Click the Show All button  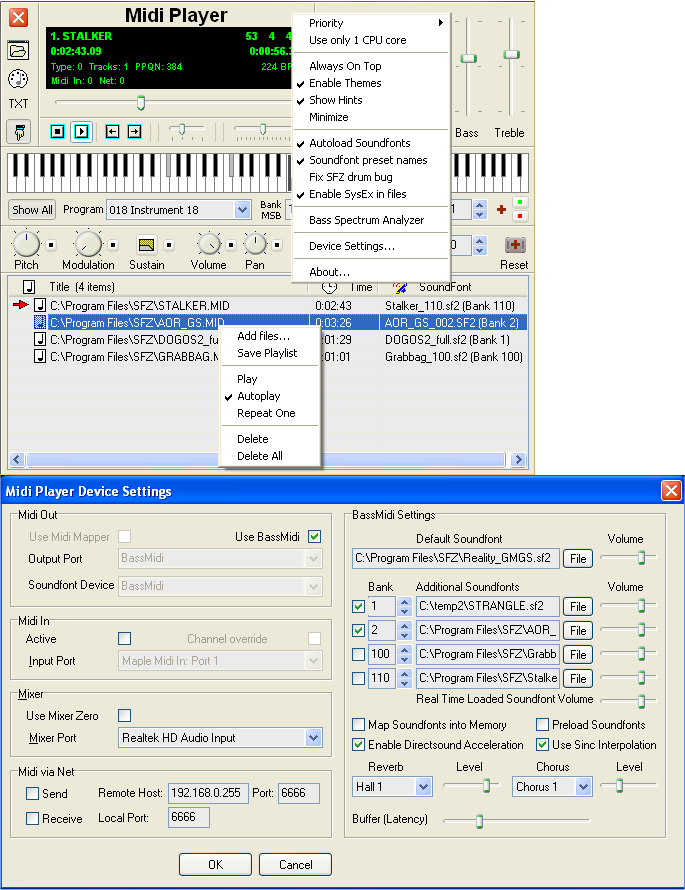coord(32,209)
